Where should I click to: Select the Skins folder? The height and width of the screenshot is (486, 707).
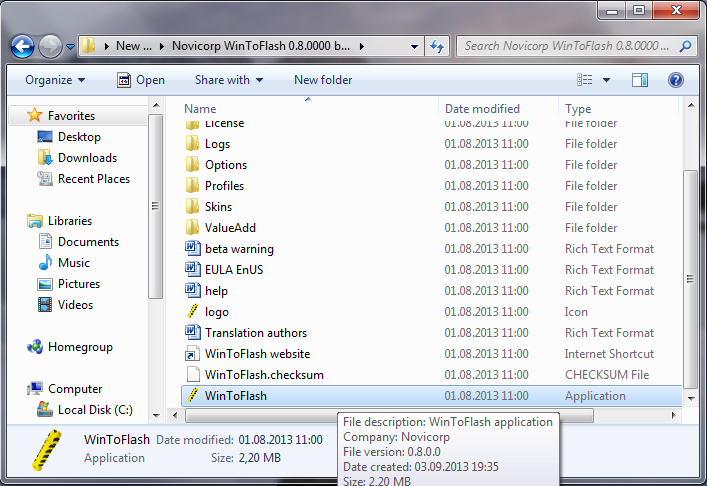[218, 207]
